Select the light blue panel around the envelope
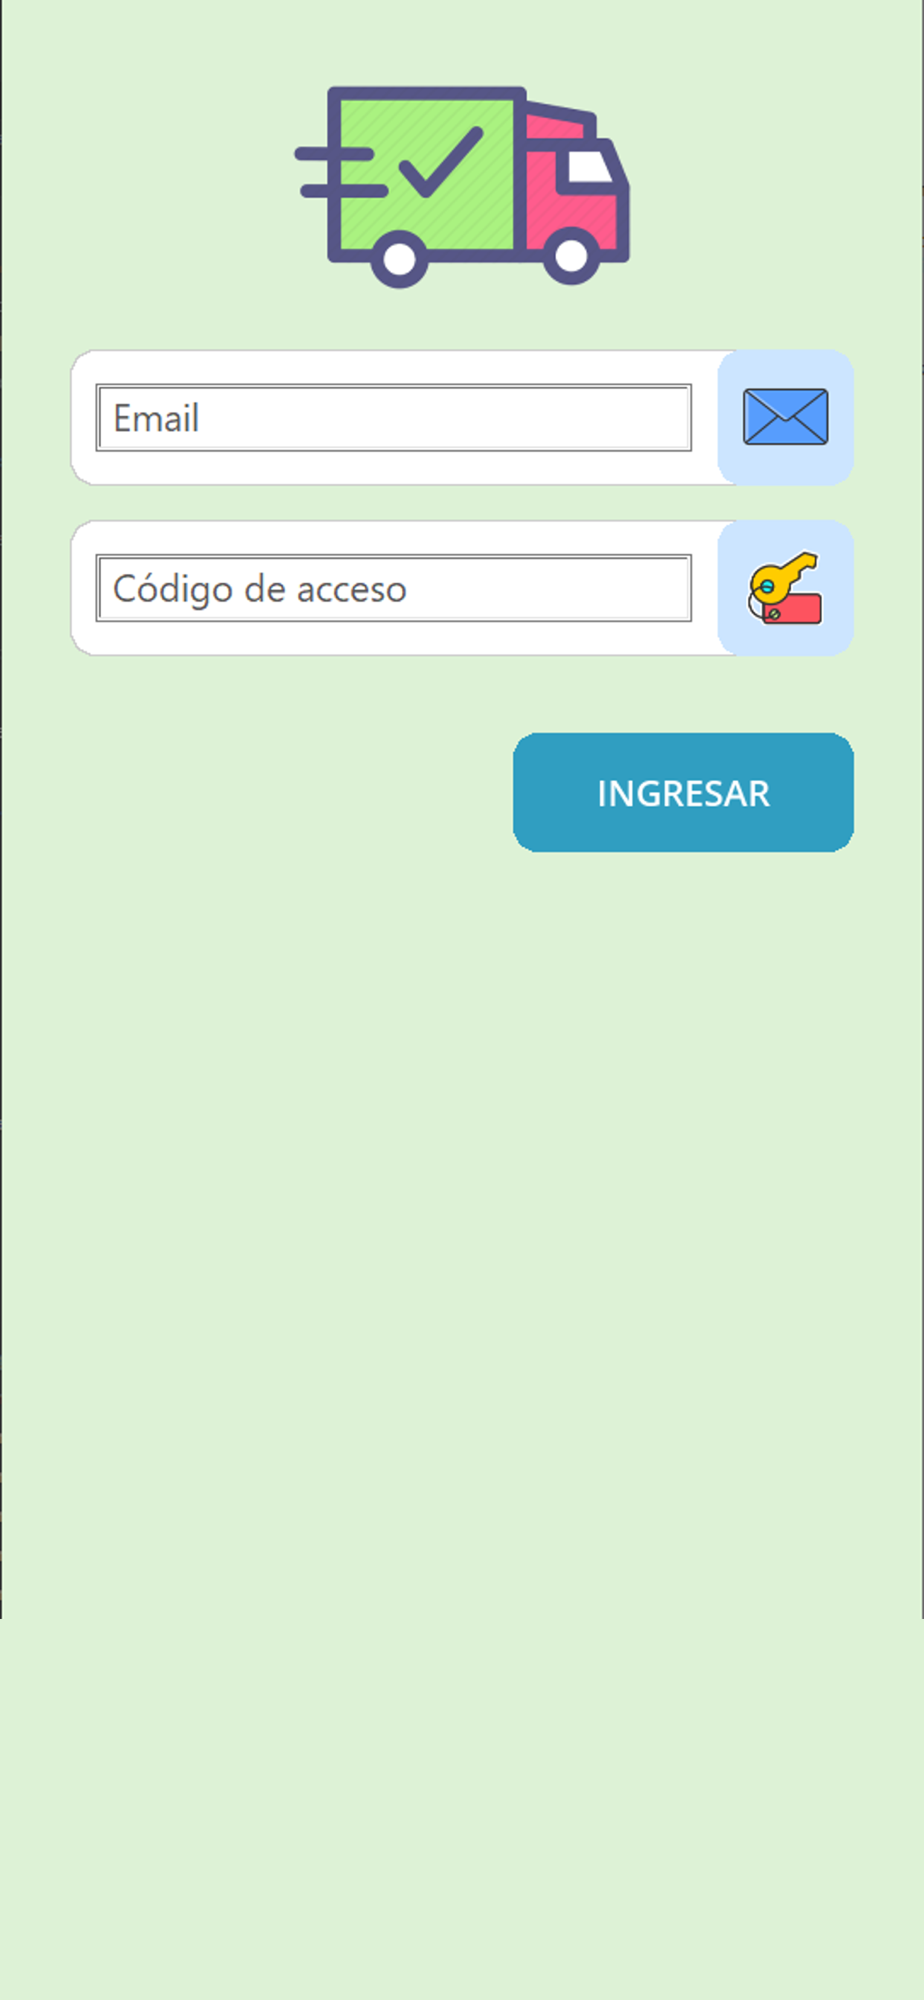 786,417
